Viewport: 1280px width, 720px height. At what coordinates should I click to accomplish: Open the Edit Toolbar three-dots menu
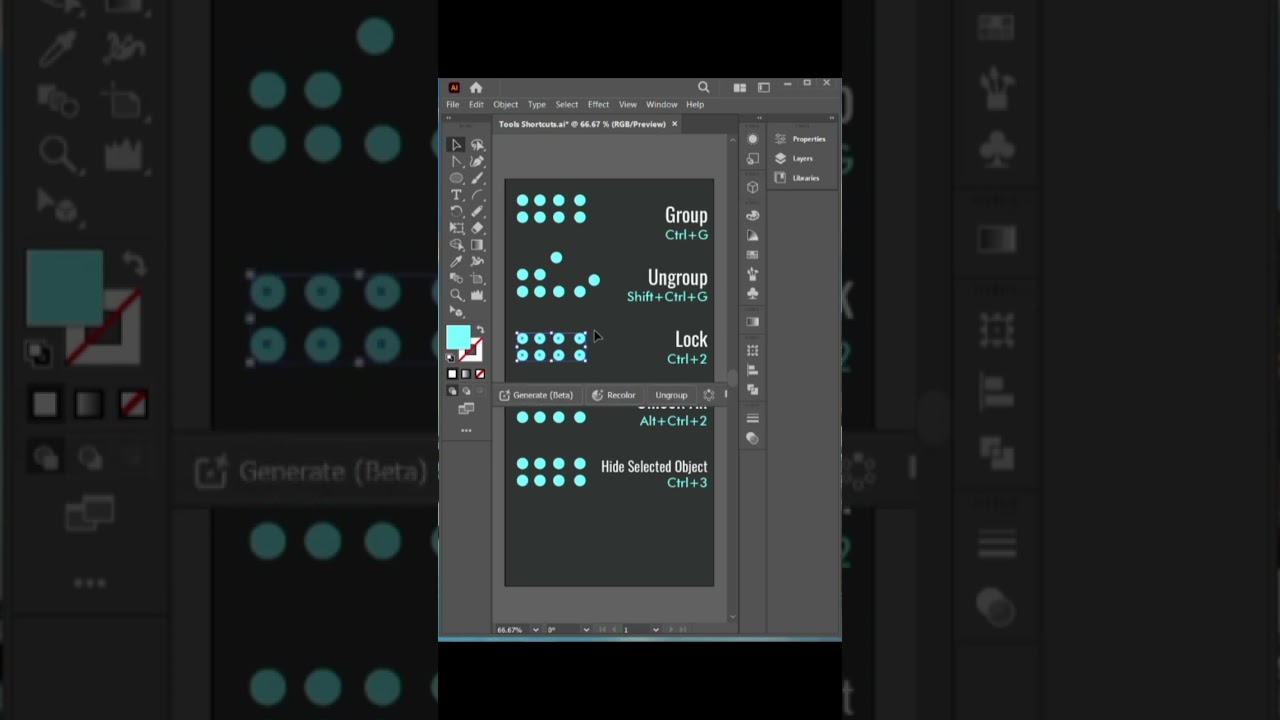pos(466,430)
